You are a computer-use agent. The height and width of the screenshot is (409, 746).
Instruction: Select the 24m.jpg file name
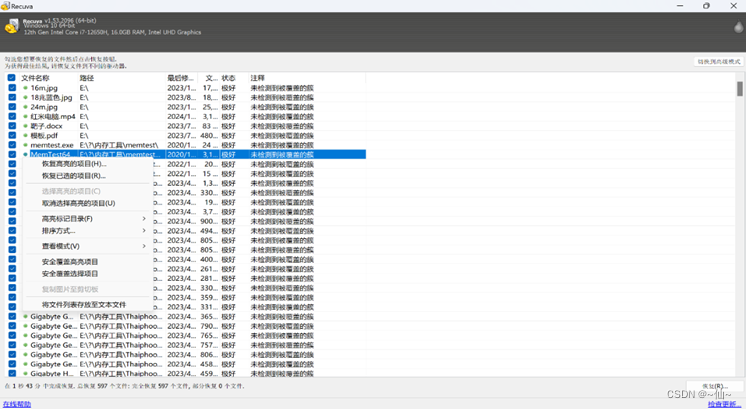pyautogui.click(x=44, y=107)
